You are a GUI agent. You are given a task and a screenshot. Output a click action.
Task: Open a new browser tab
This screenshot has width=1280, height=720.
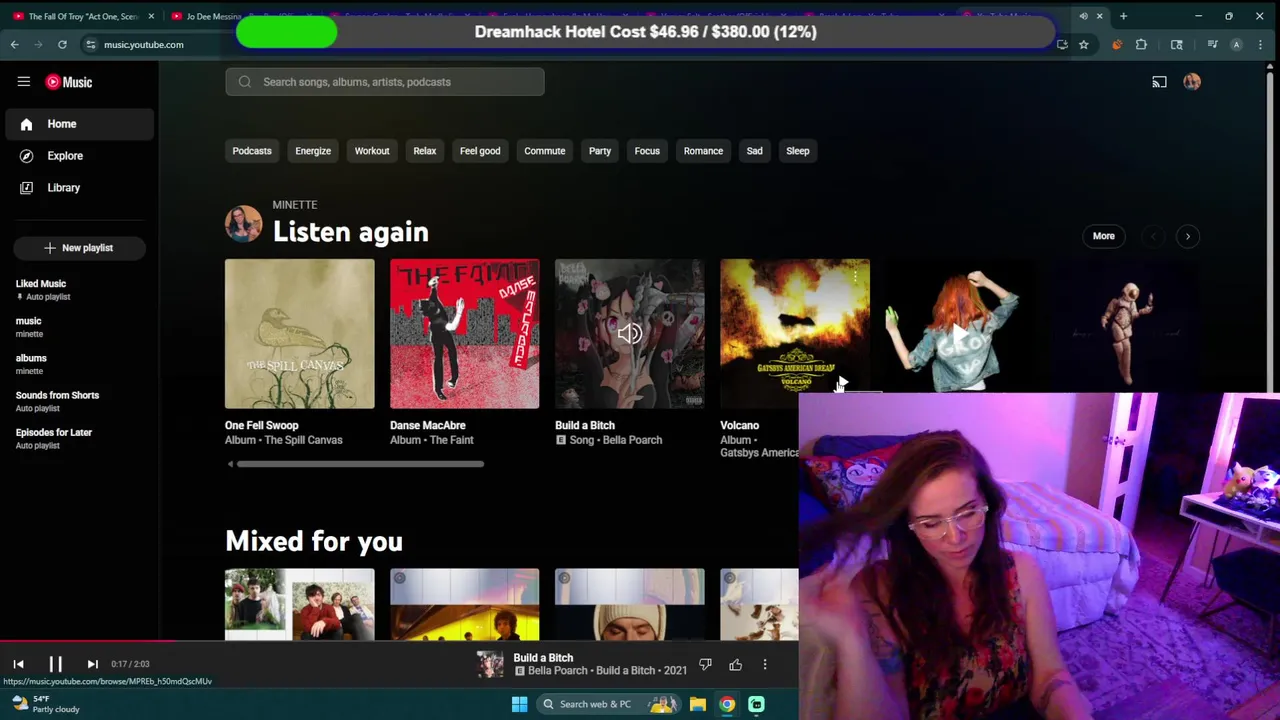coord(1123,16)
